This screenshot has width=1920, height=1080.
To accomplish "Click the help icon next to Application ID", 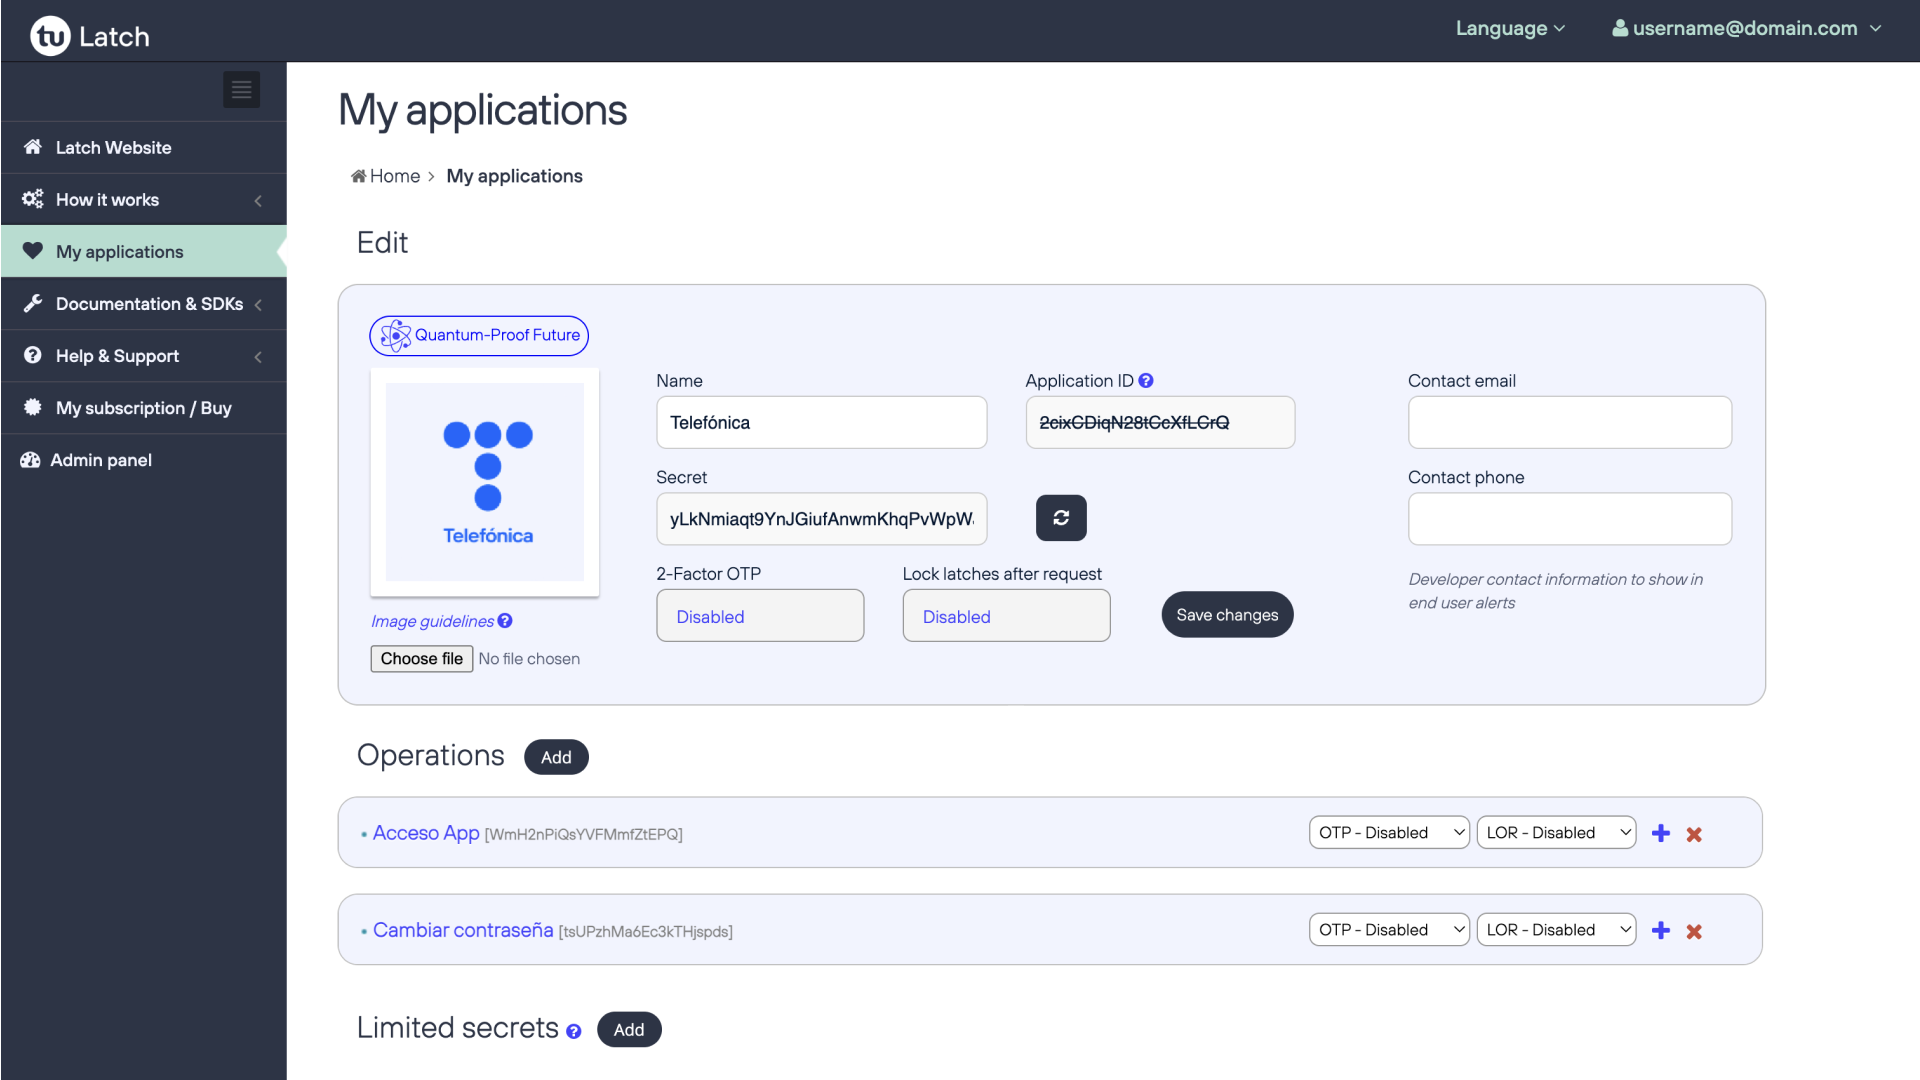I will pos(1147,380).
